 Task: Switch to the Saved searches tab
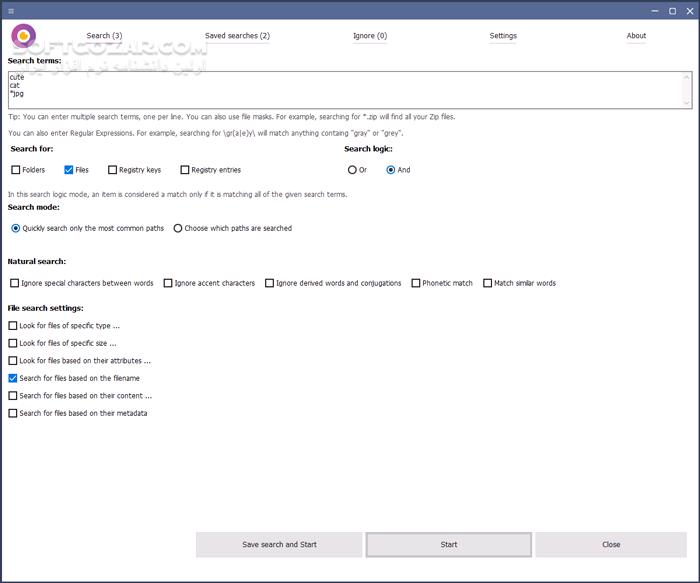coord(237,36)
